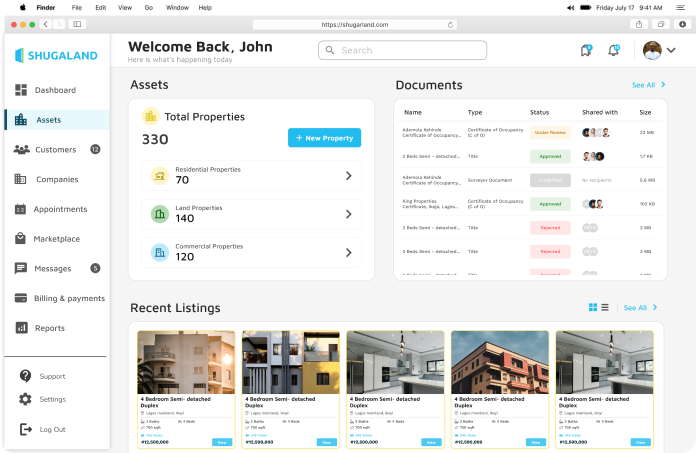The image size is (696, 453).
Task: Click the Billing & payments card icon
Action: [20, 298]
